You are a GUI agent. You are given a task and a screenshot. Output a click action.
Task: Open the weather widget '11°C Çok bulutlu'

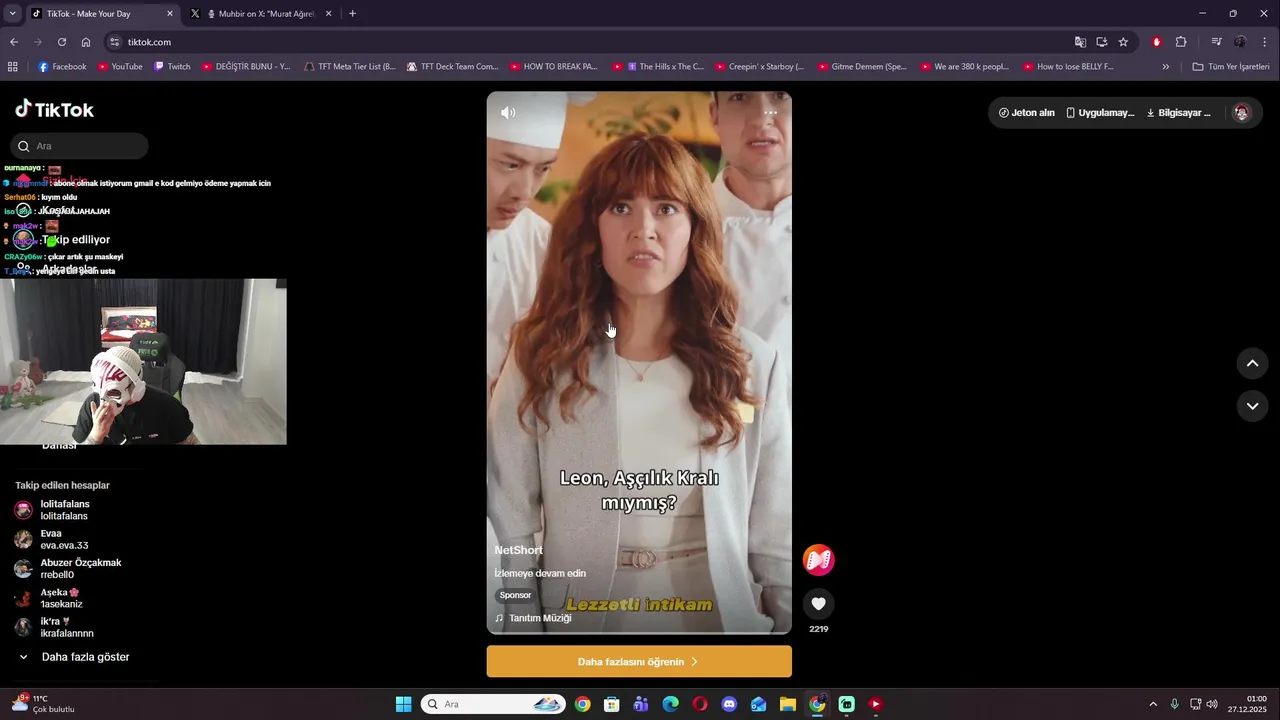point(44,704)
